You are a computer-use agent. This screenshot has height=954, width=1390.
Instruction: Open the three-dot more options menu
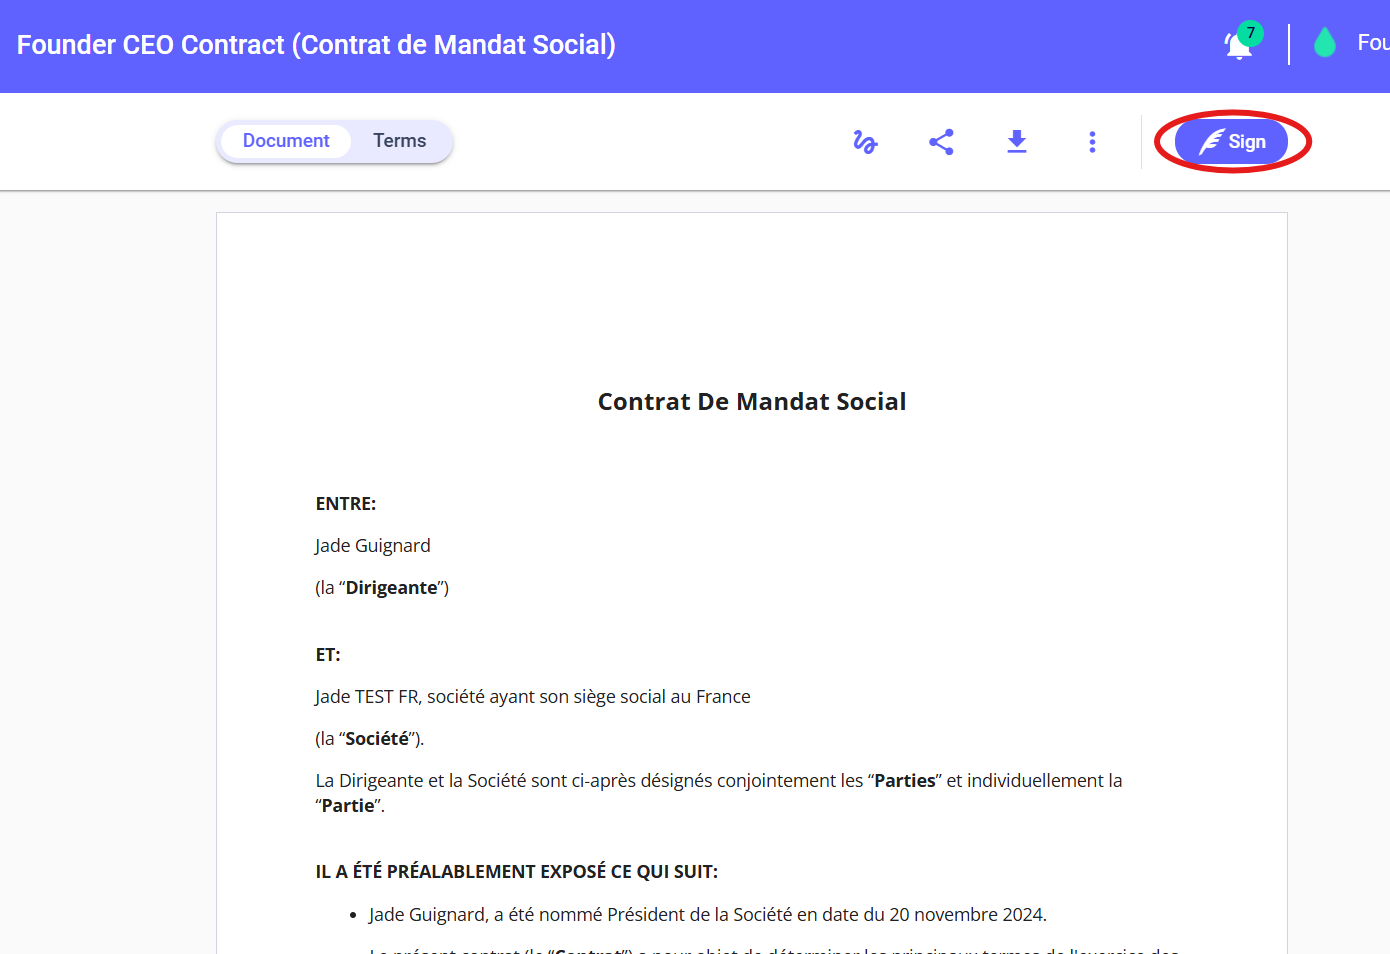[1092, 142]
